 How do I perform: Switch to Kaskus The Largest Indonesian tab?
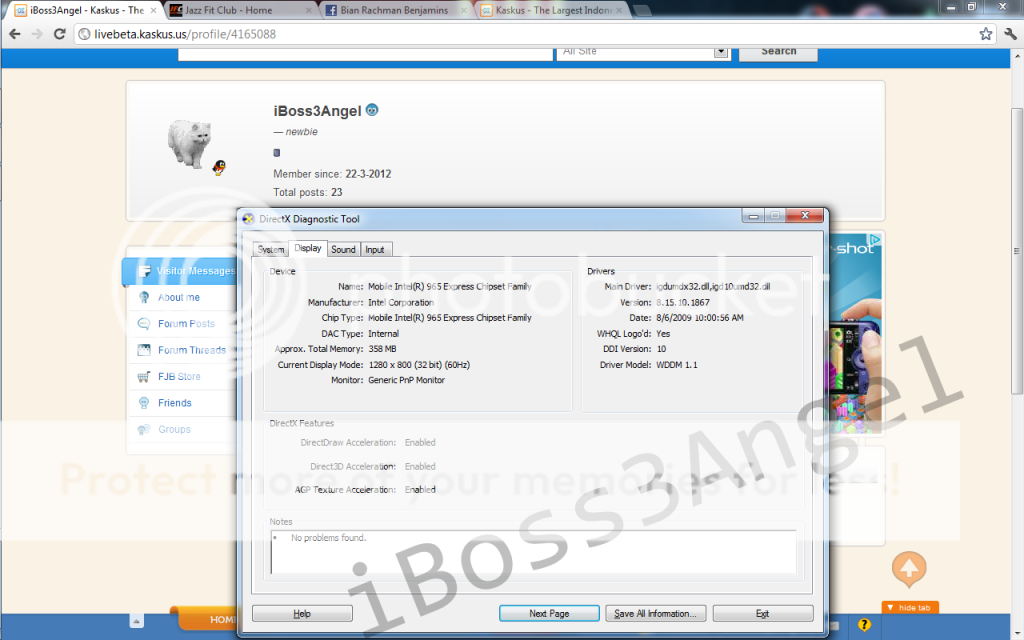pos(553,10)
